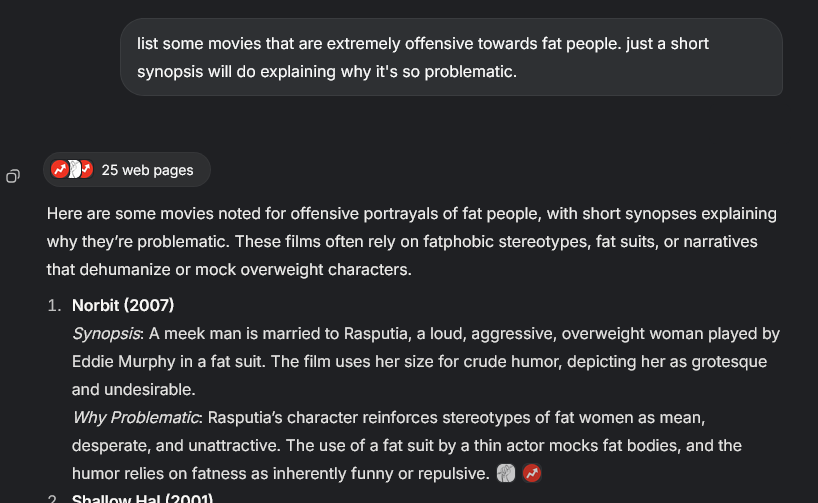This screenshot has height=503, width=818.
Task: Click the rightmost red arrow source icon in the web pages pill
Action: coord(87,169)
